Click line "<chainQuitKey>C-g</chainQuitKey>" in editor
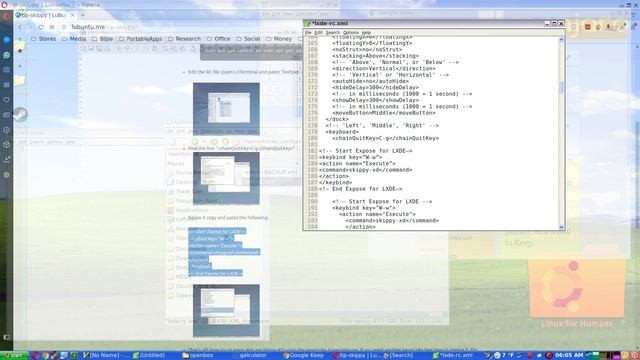Viewport: 640px width, 360px height. pos(385,138)
